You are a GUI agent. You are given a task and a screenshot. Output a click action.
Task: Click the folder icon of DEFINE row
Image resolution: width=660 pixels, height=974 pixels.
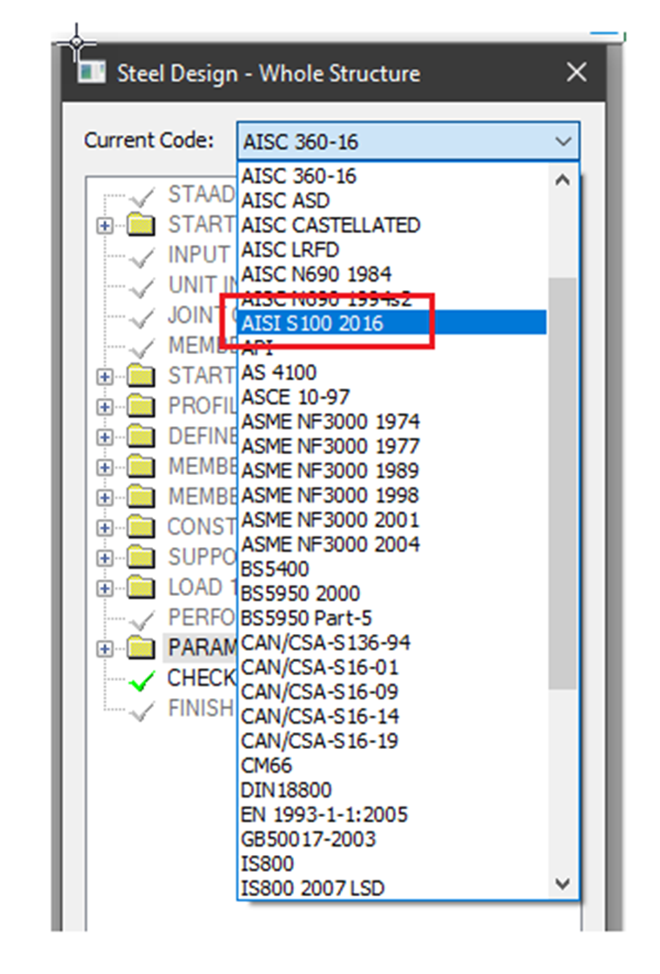pyautogui.click(x=141, y=436)
